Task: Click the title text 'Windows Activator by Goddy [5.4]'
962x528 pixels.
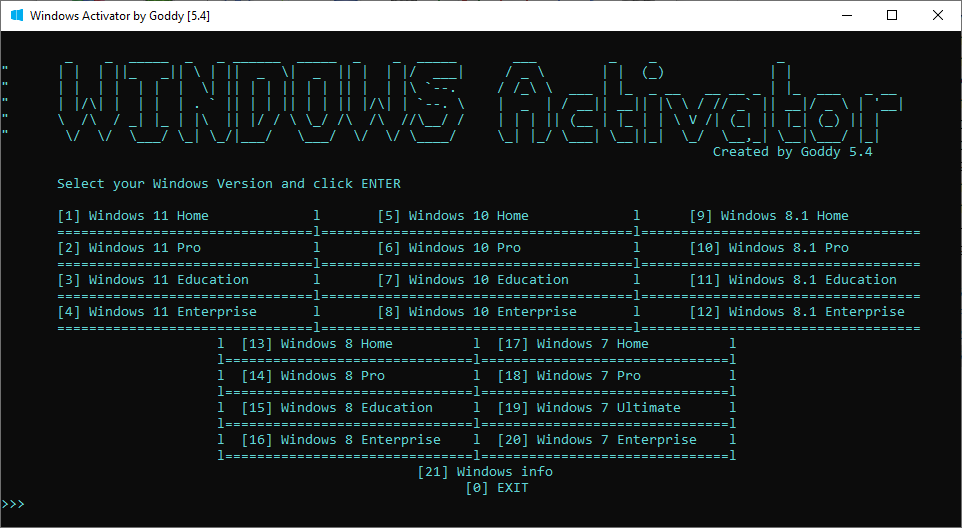Action: tap(120, 16)
